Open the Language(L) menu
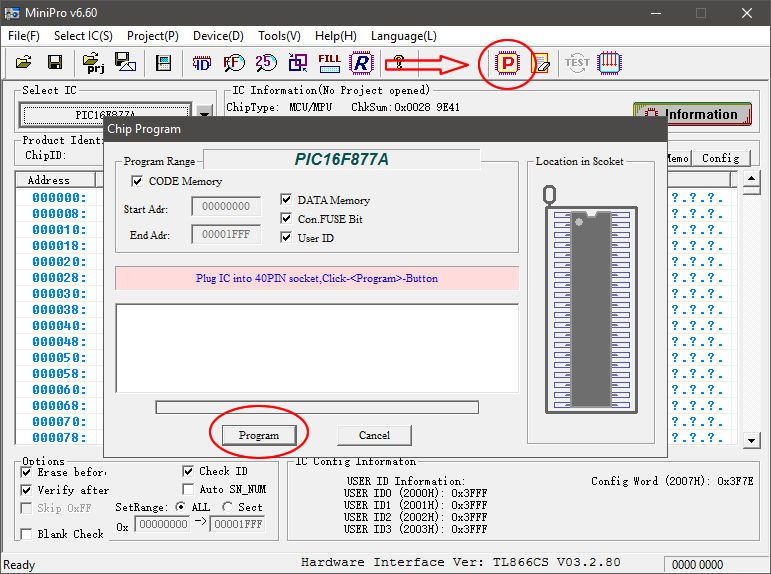The width and height of the screenshot is (771, 574). (404, 36)
